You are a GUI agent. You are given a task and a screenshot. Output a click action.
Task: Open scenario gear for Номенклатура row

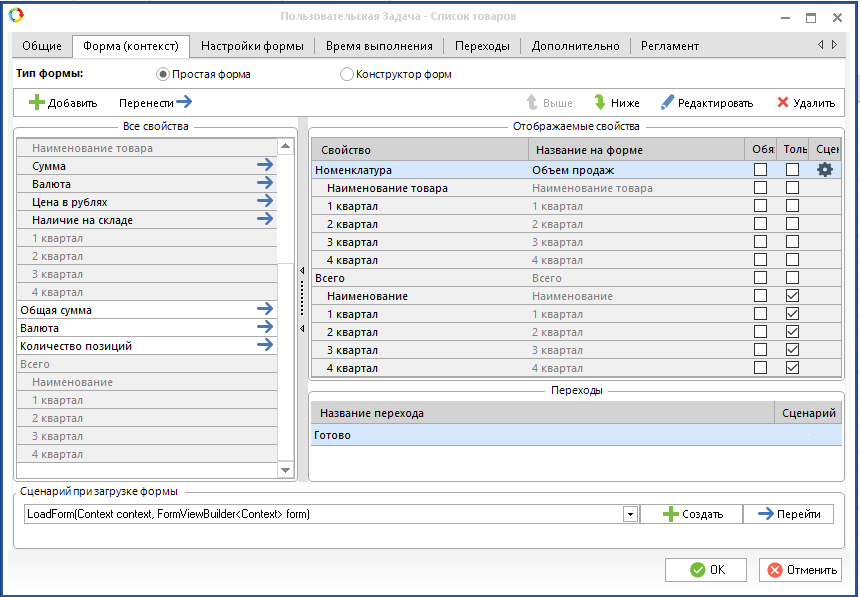[824, 170]
